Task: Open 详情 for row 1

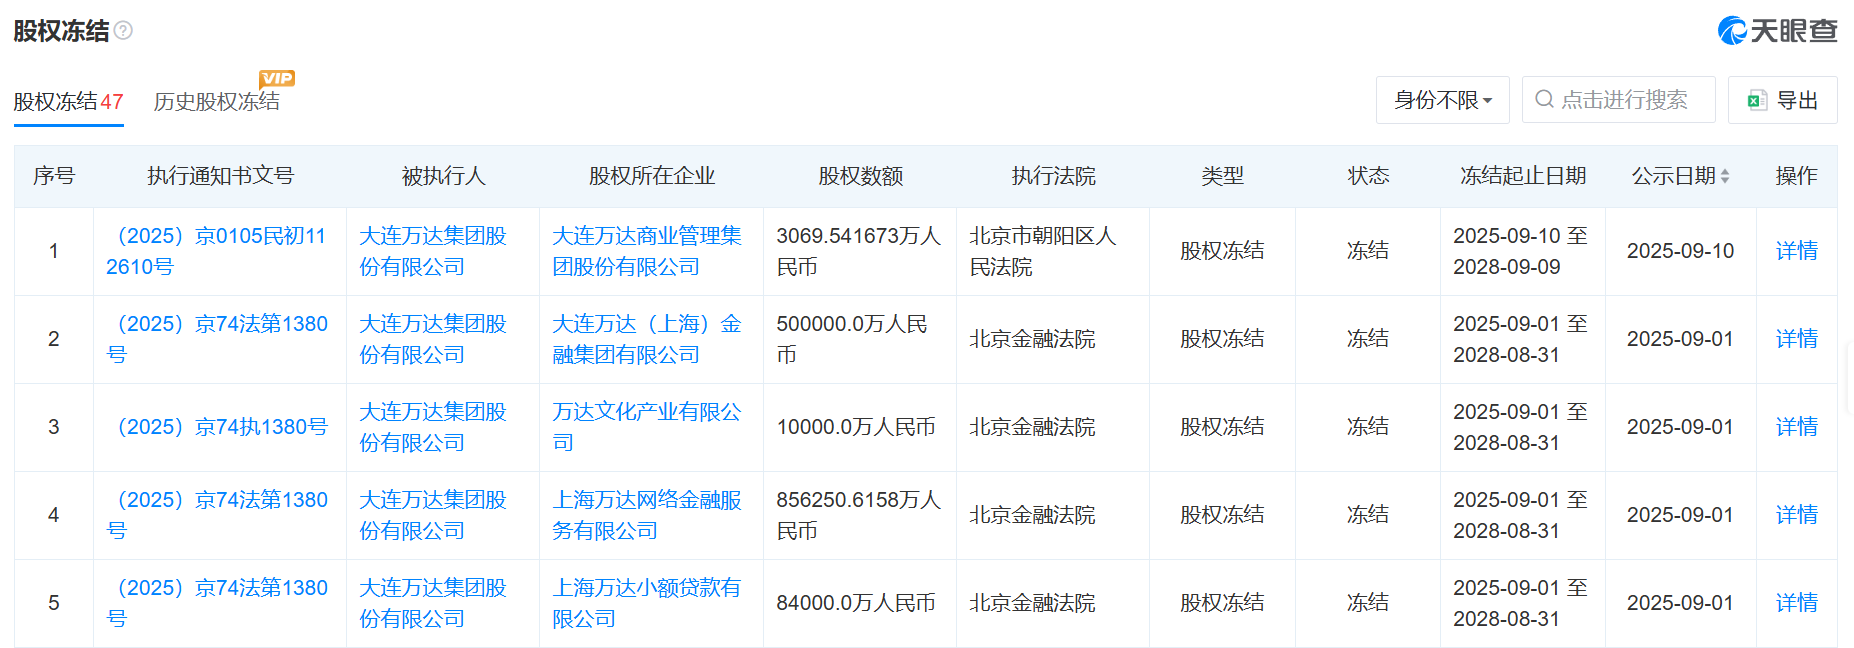Action: [1796, 251]
